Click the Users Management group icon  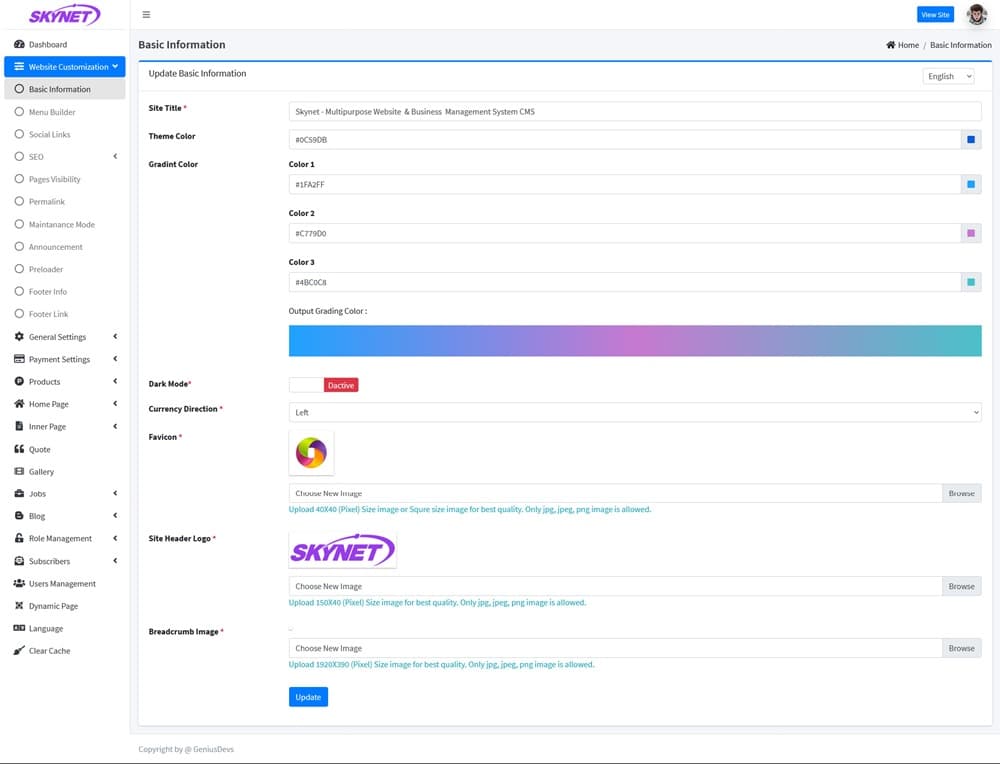click(x=19, y=583)
